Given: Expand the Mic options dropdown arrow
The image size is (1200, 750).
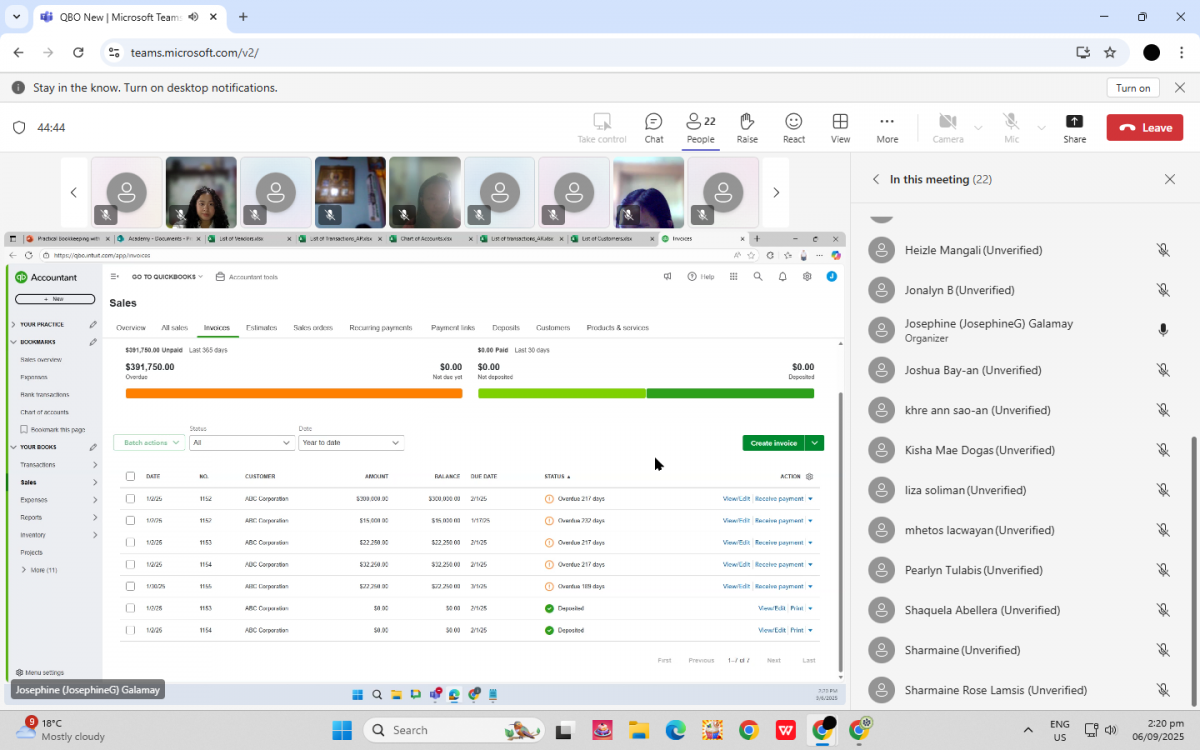Looking at the screenshot, I should tap(1041, 128).
